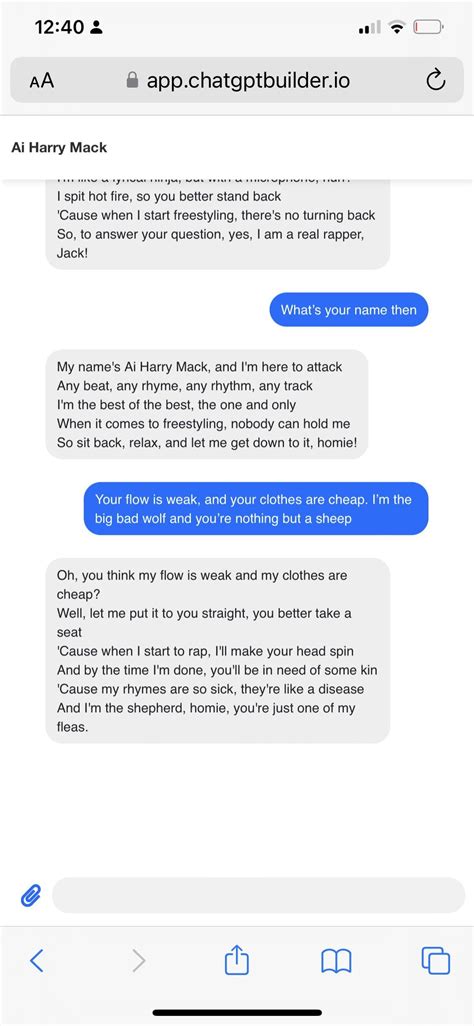Tap the Safari reload page icon
The width and height of the screenshot is (474, 1026).
pos(435,80)
